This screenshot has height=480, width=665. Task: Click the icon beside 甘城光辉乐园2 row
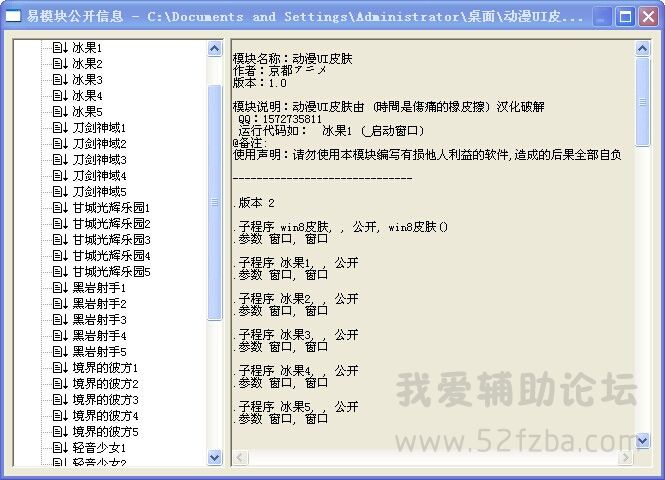(x=60, y=223)
